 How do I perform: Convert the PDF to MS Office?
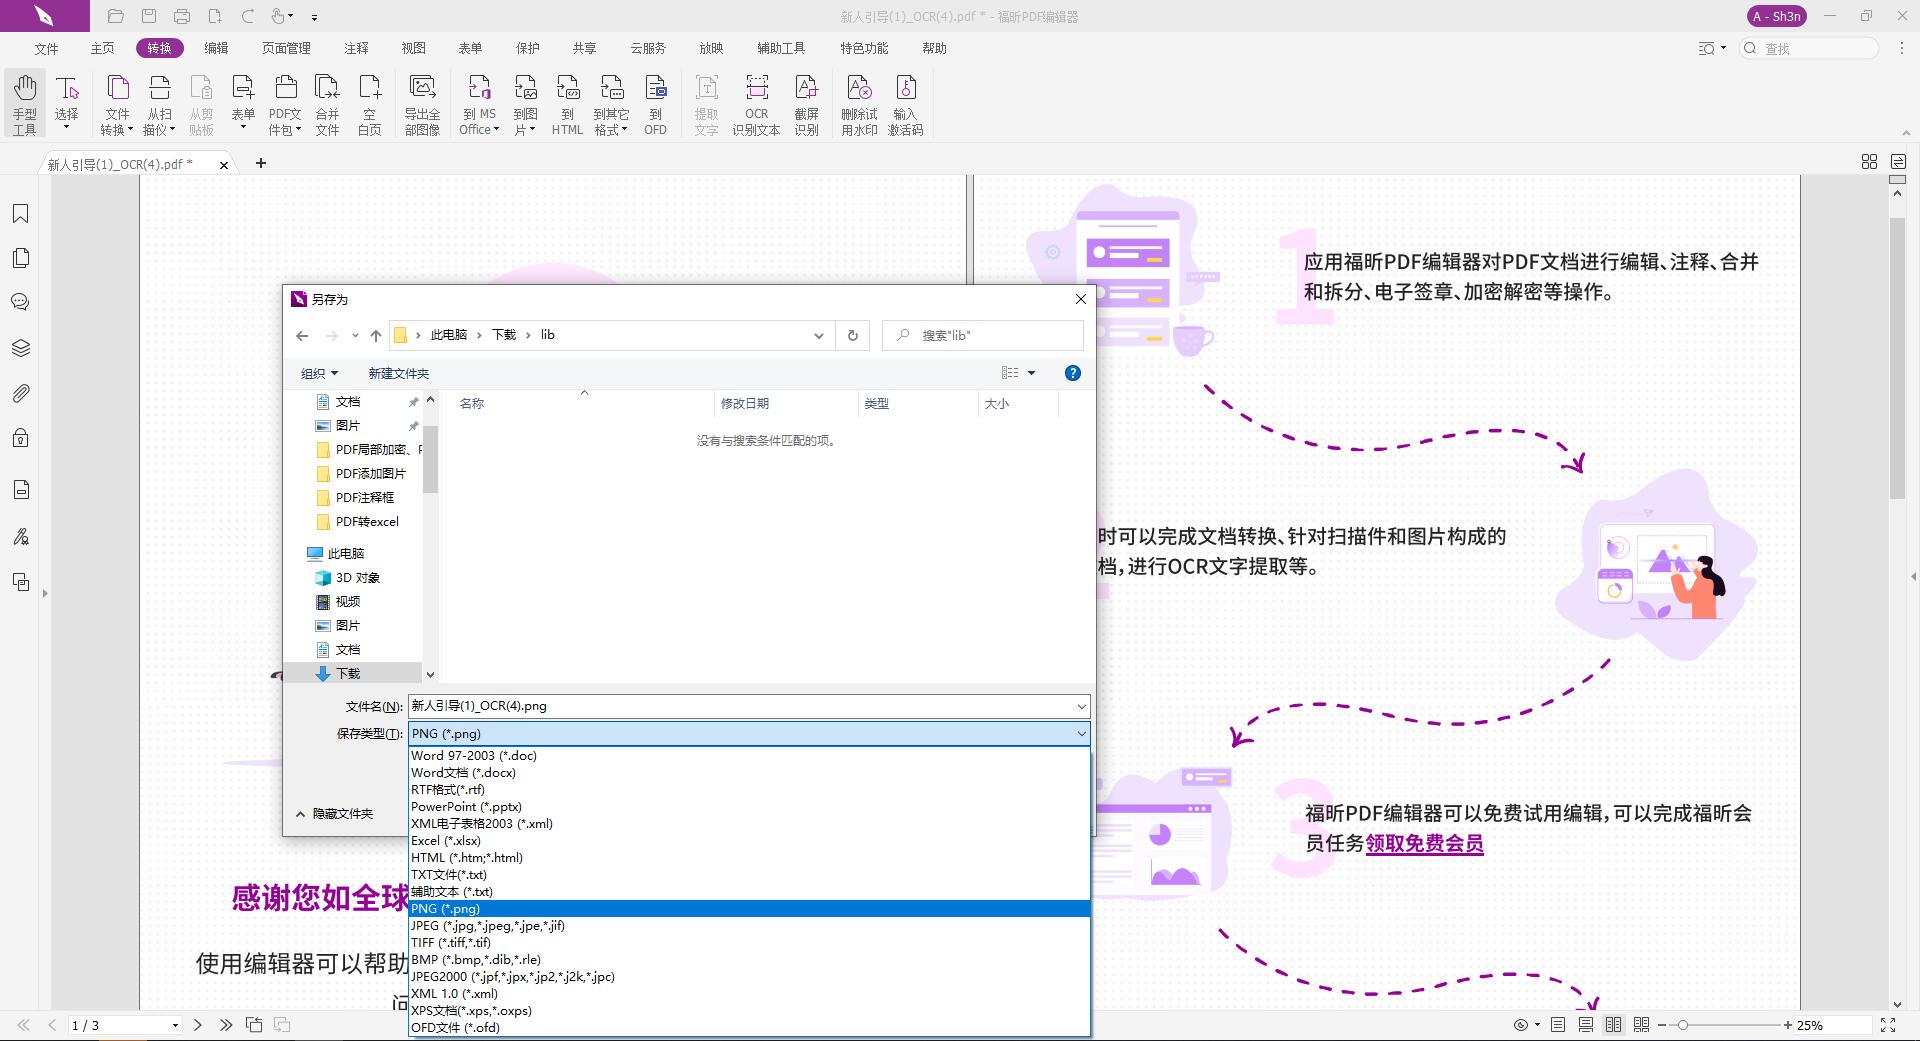479,103
